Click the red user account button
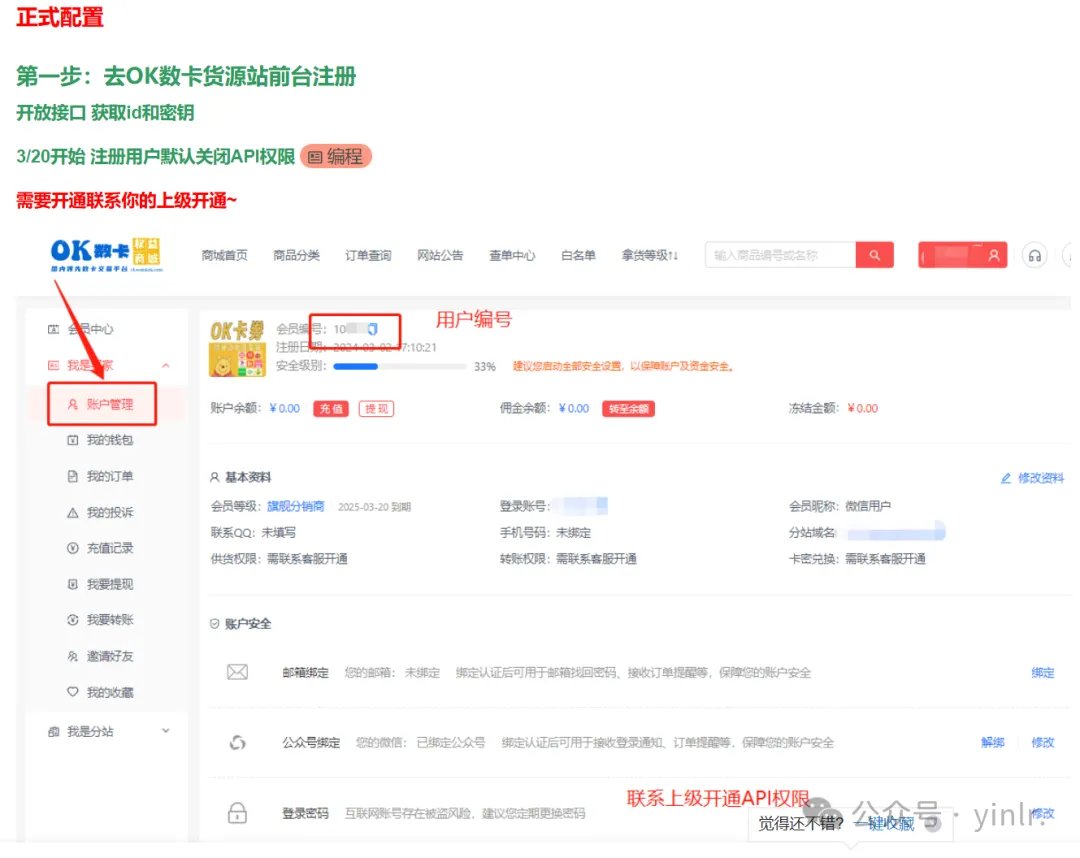Screen dimensions: 1080x858 pos(963,255)
